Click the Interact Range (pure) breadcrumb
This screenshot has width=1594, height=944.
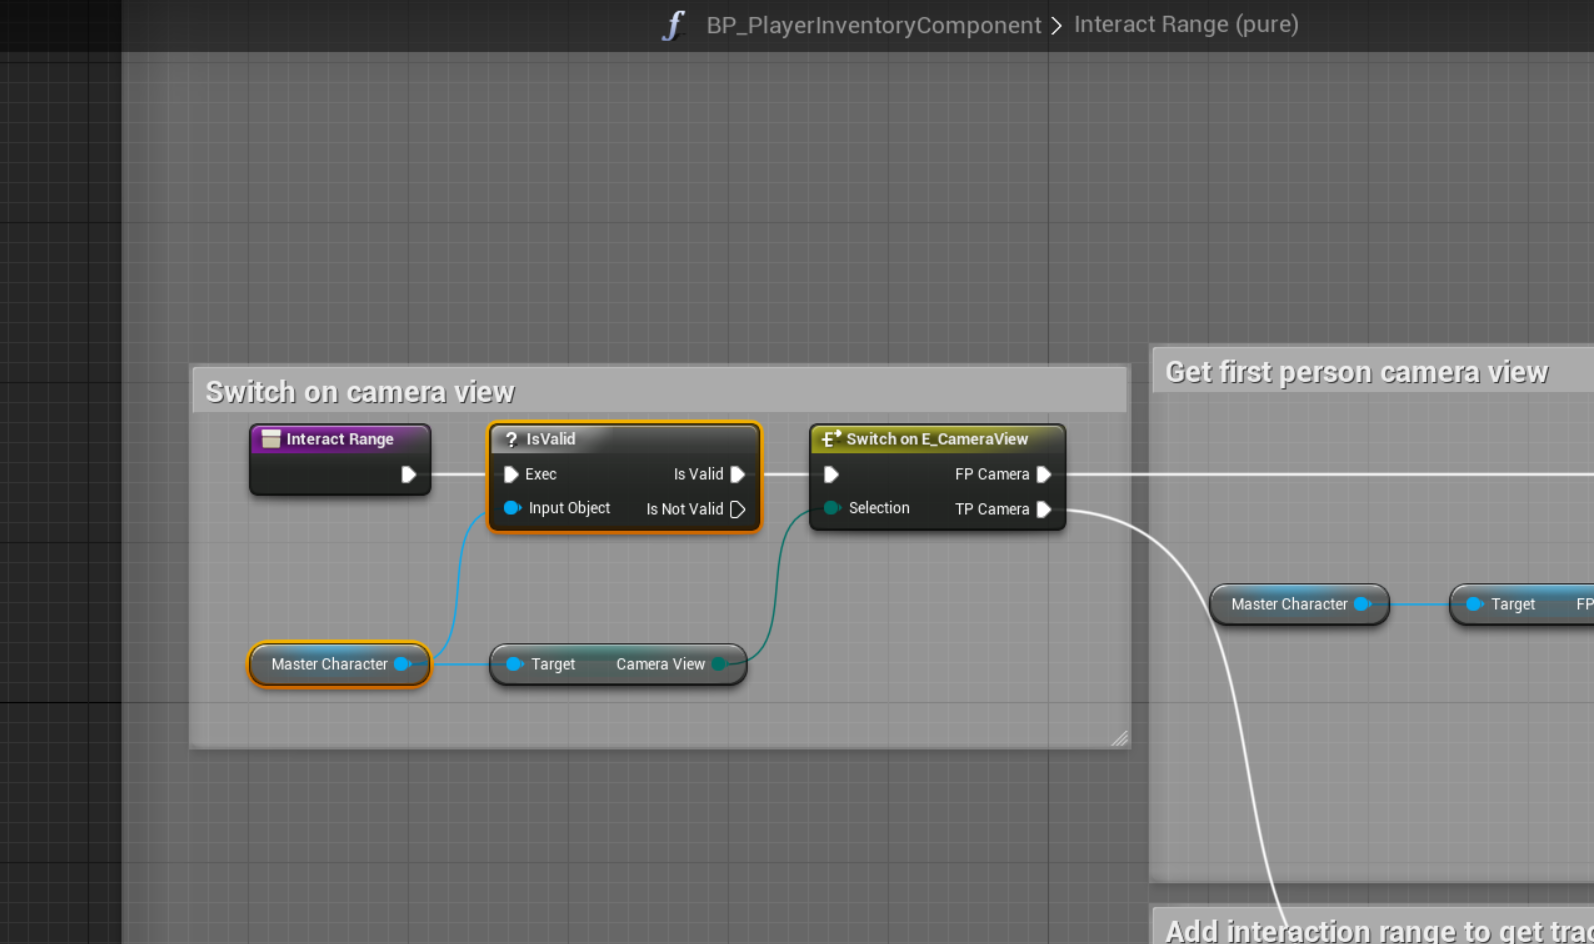pyautogui.click(x=1186, y=24)
